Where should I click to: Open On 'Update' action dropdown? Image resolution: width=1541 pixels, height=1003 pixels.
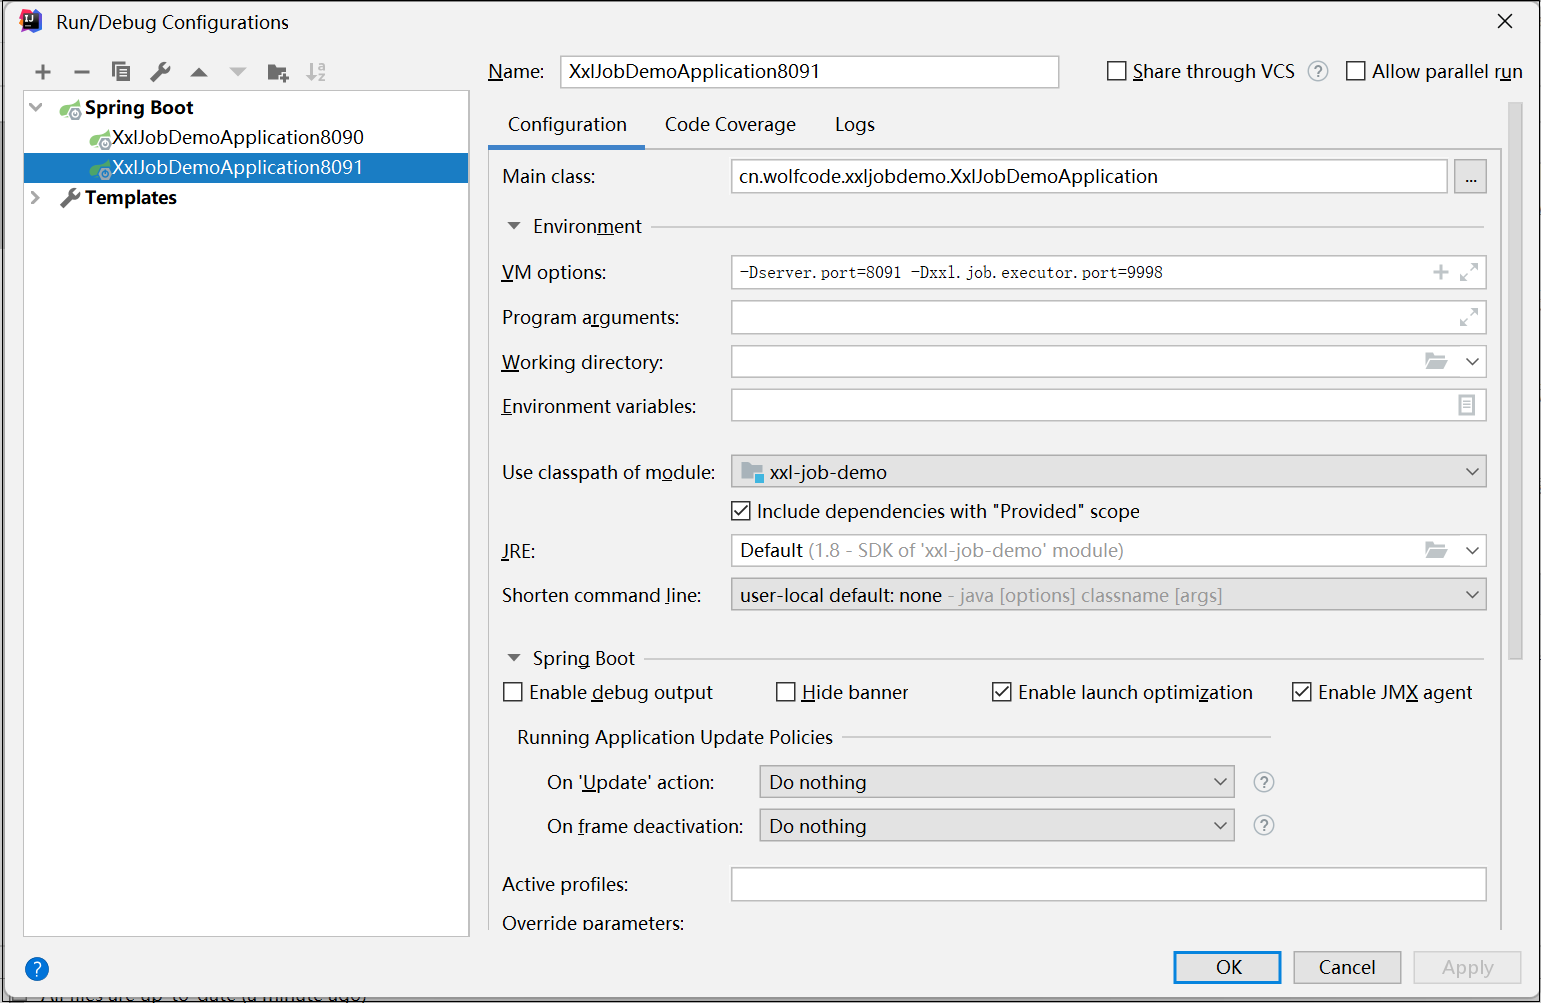(996, 782)
